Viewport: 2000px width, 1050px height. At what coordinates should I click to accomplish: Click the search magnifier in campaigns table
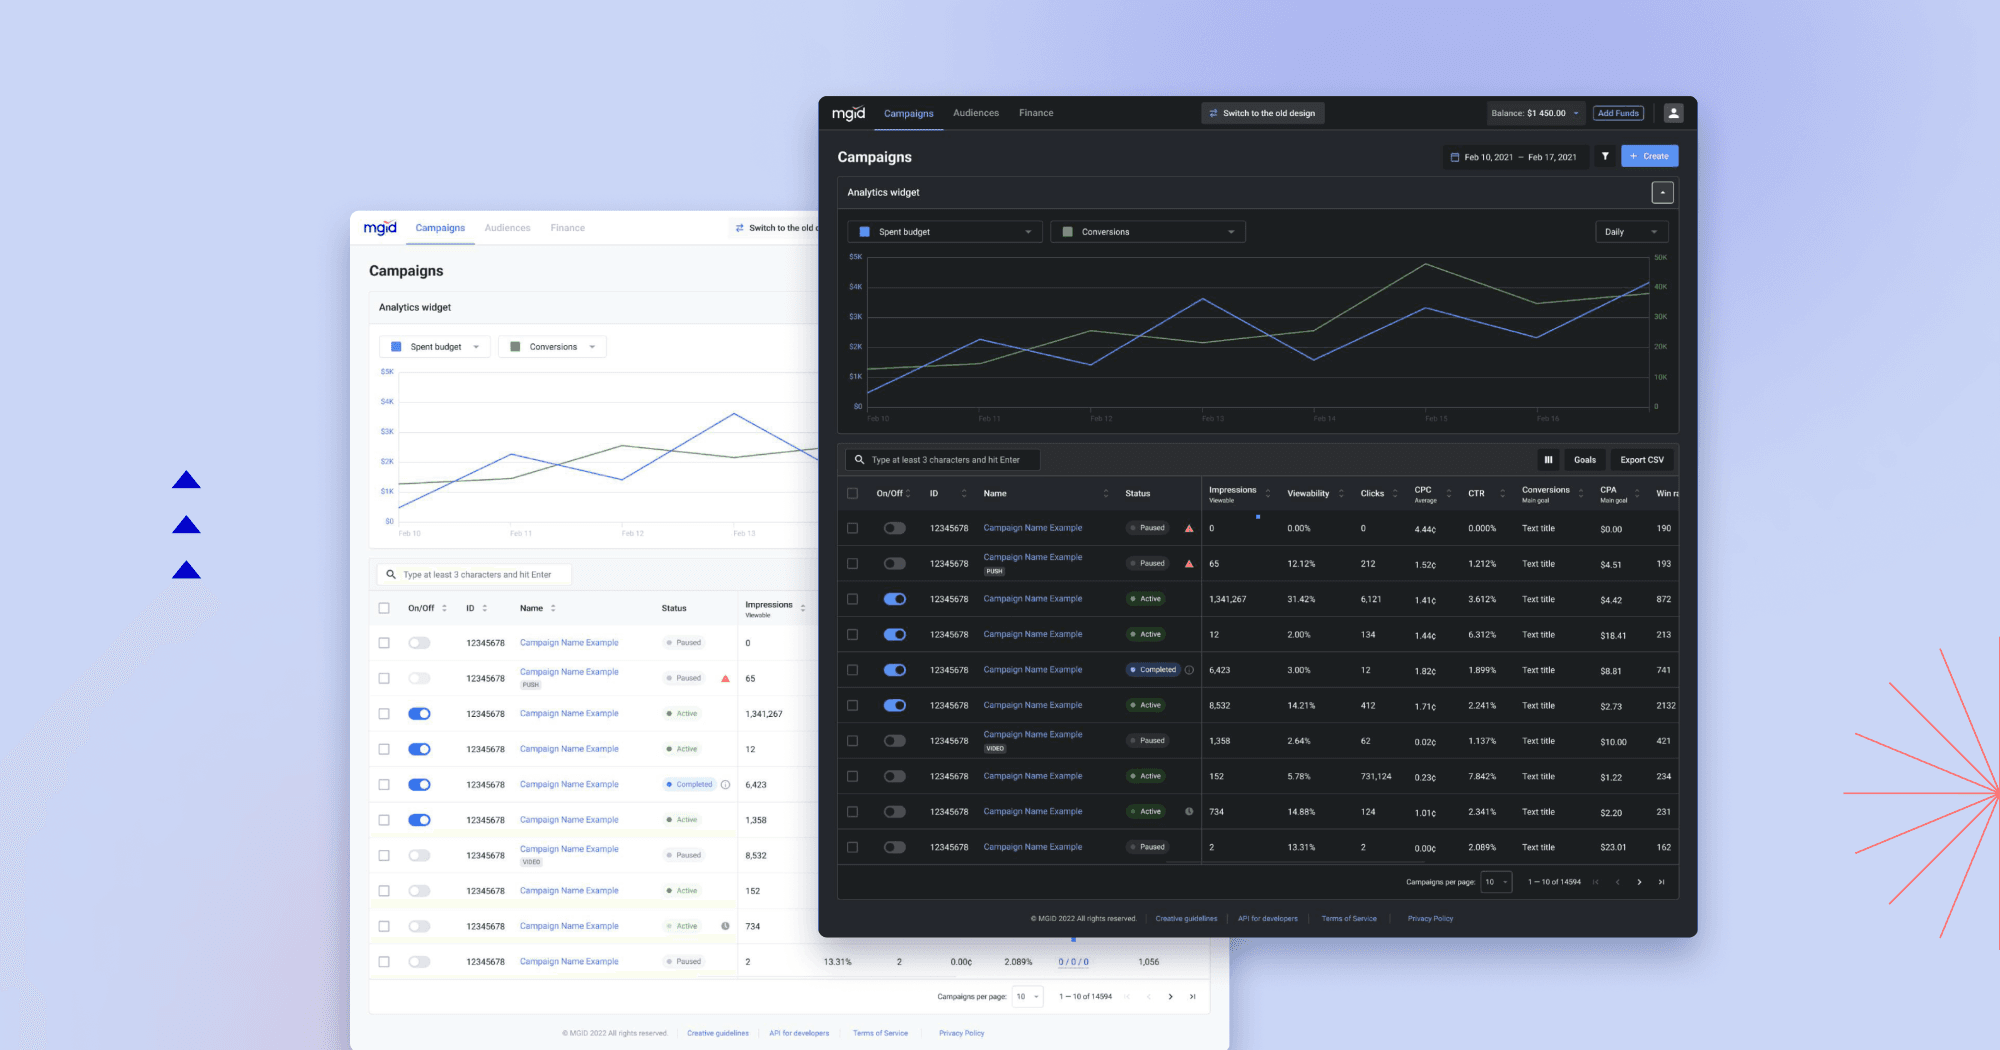[x=860, y=459]
